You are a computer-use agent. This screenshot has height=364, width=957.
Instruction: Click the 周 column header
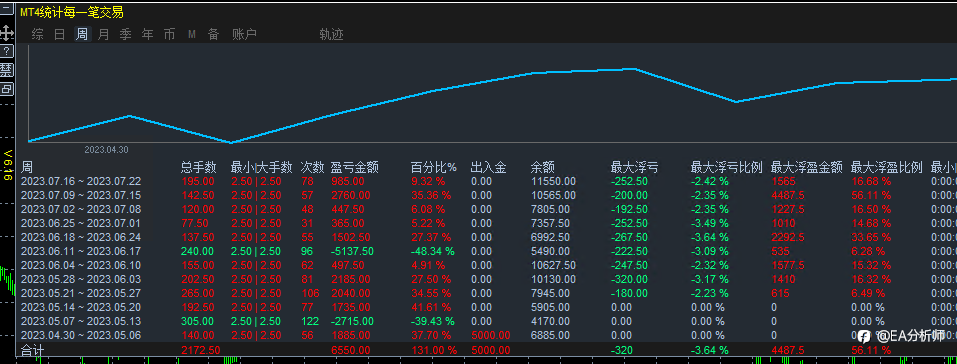click(26, 167)
